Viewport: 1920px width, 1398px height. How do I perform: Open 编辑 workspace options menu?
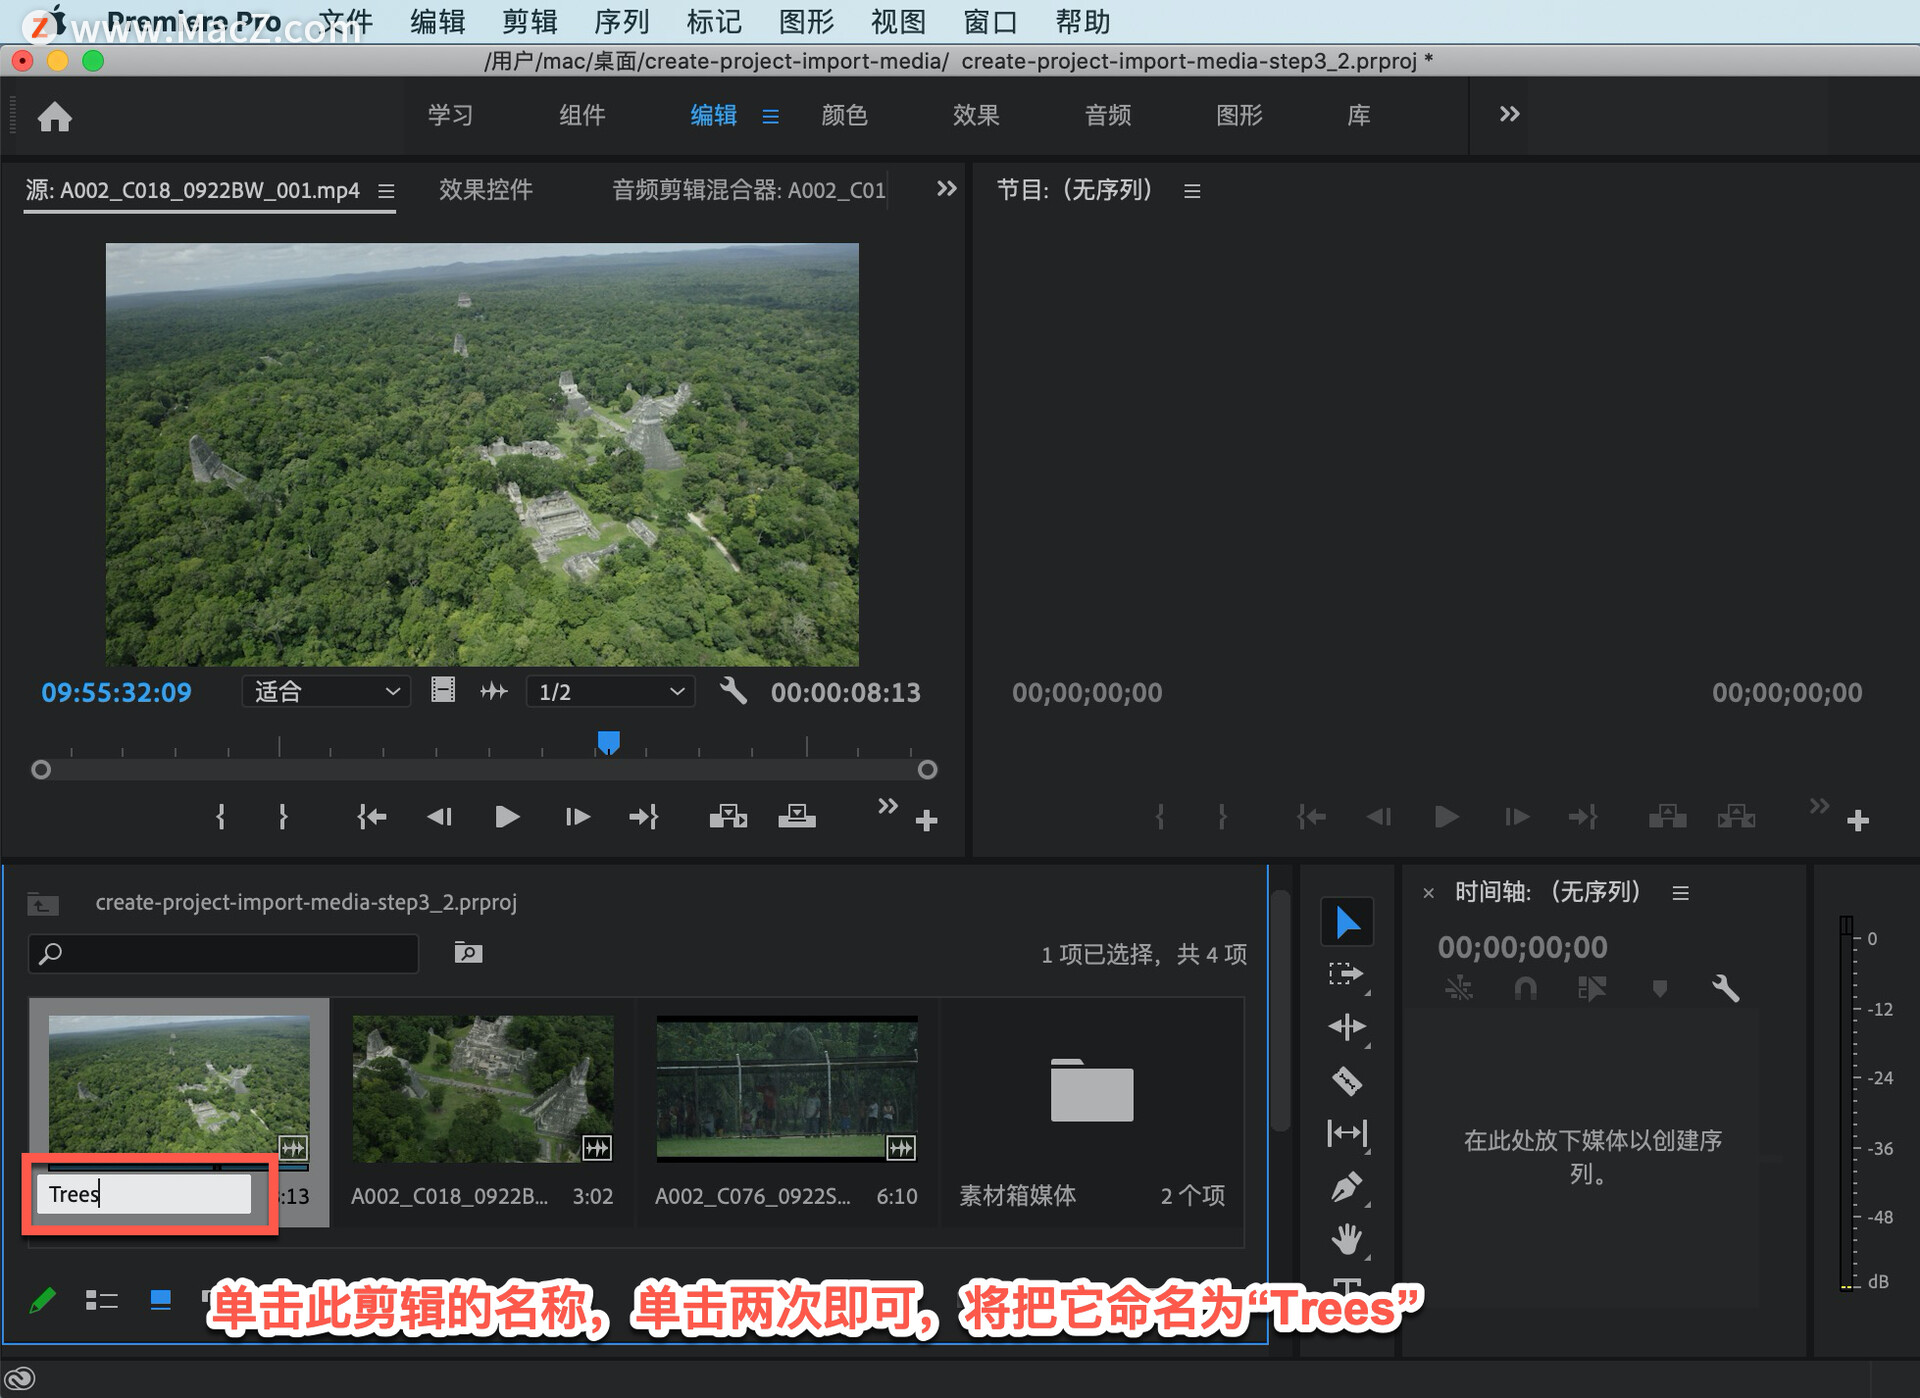tap(770, 117)
